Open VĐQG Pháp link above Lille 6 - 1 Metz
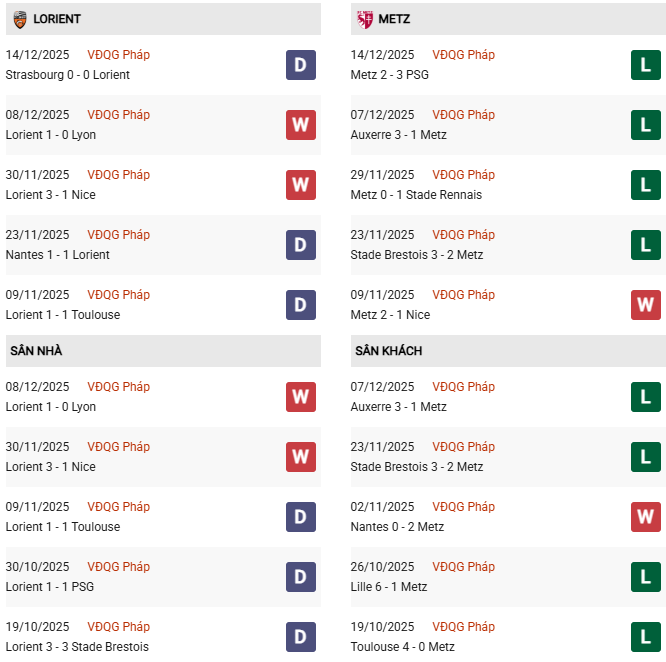Image resolution: width=666 pixels, height=662 pixels. pos(463,567)
